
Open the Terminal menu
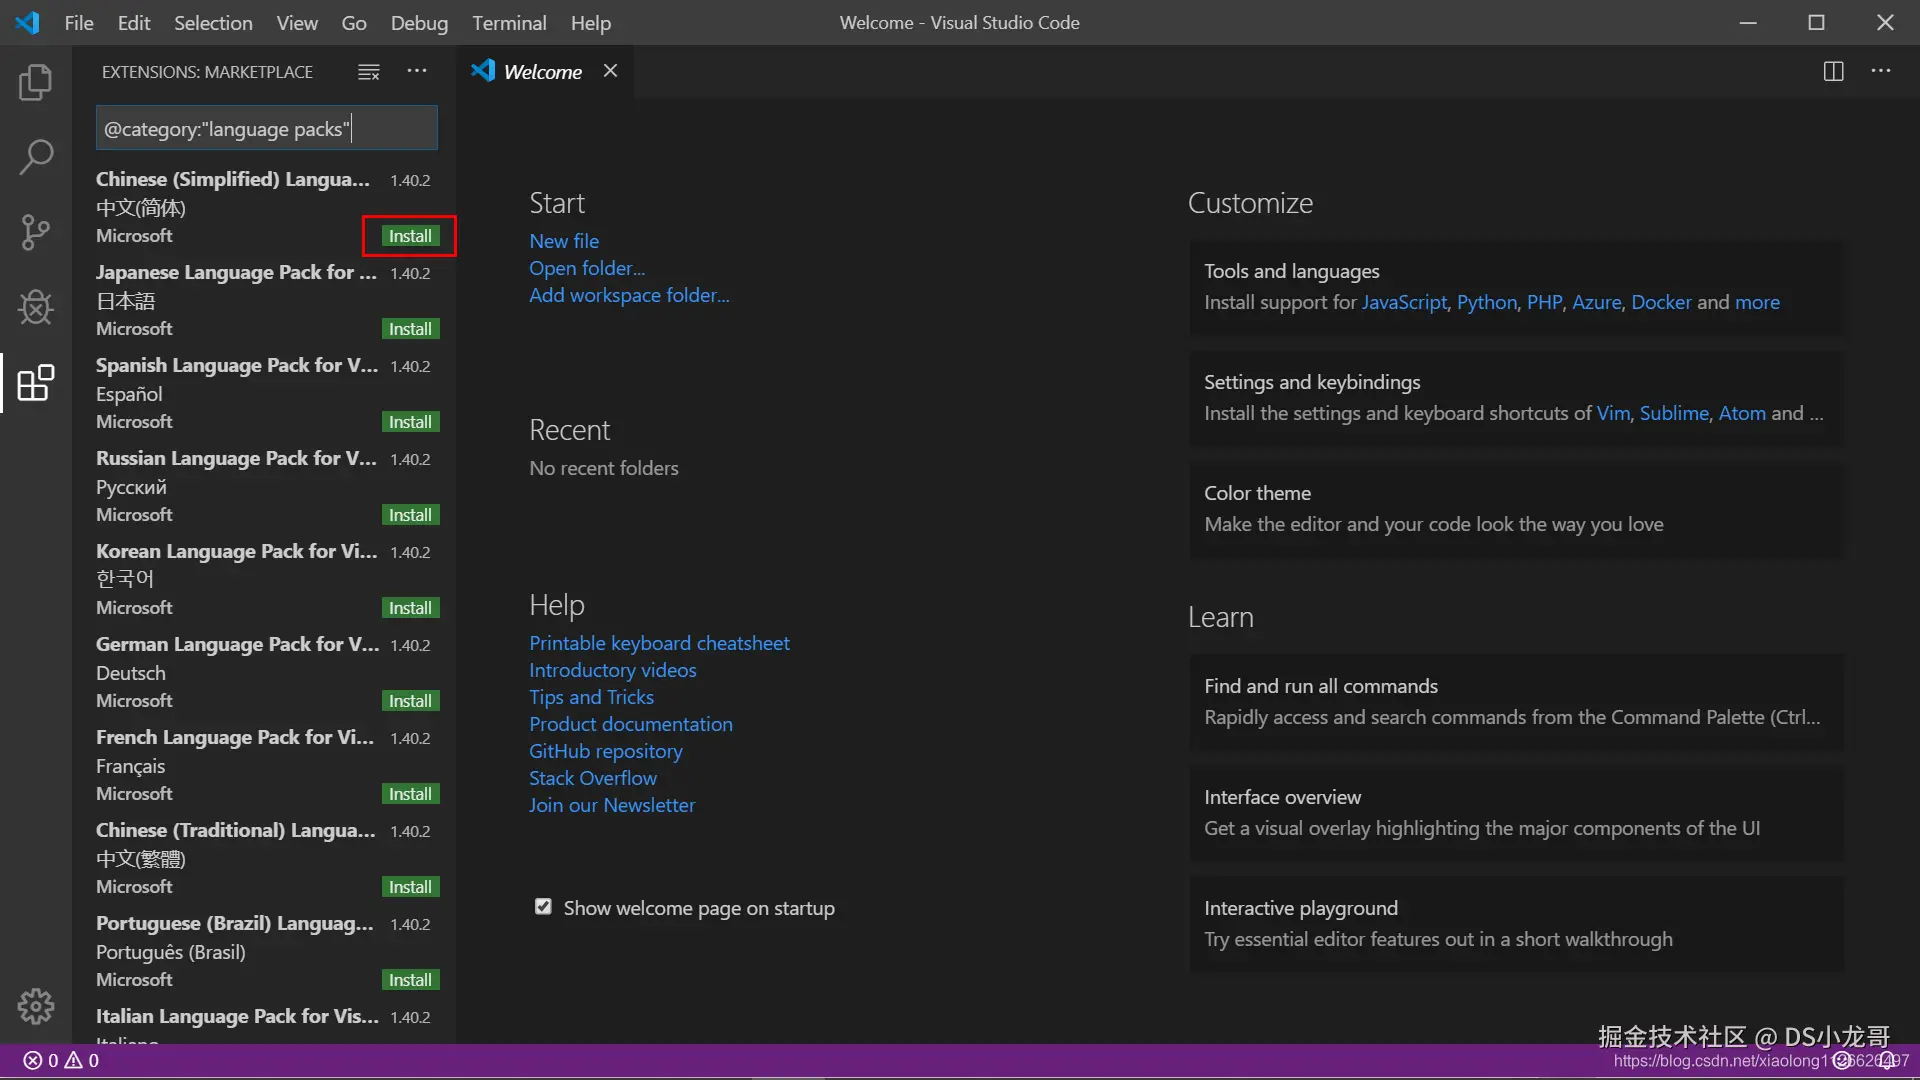tap(509, 23)
